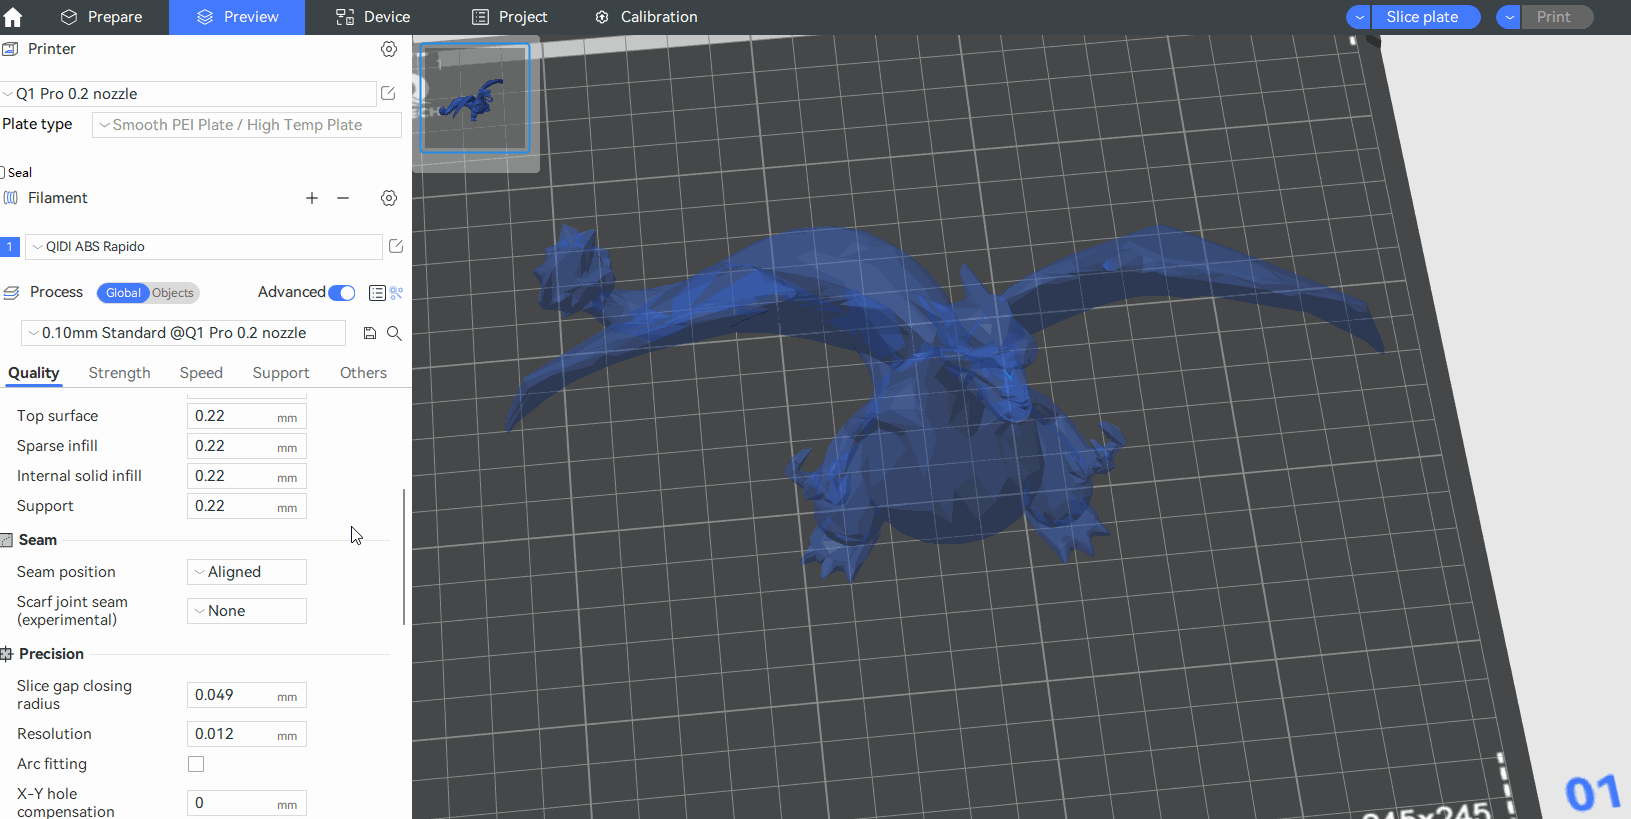Screen dimensions: 1631x819
Task: Enable the Arc fitting checkbox
Action: pos(196,764)
